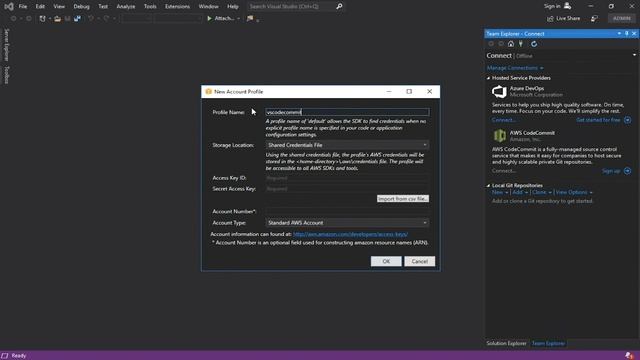Click the Live Share icon
Viewport: 640px width, 360px height.
[550, 18]
